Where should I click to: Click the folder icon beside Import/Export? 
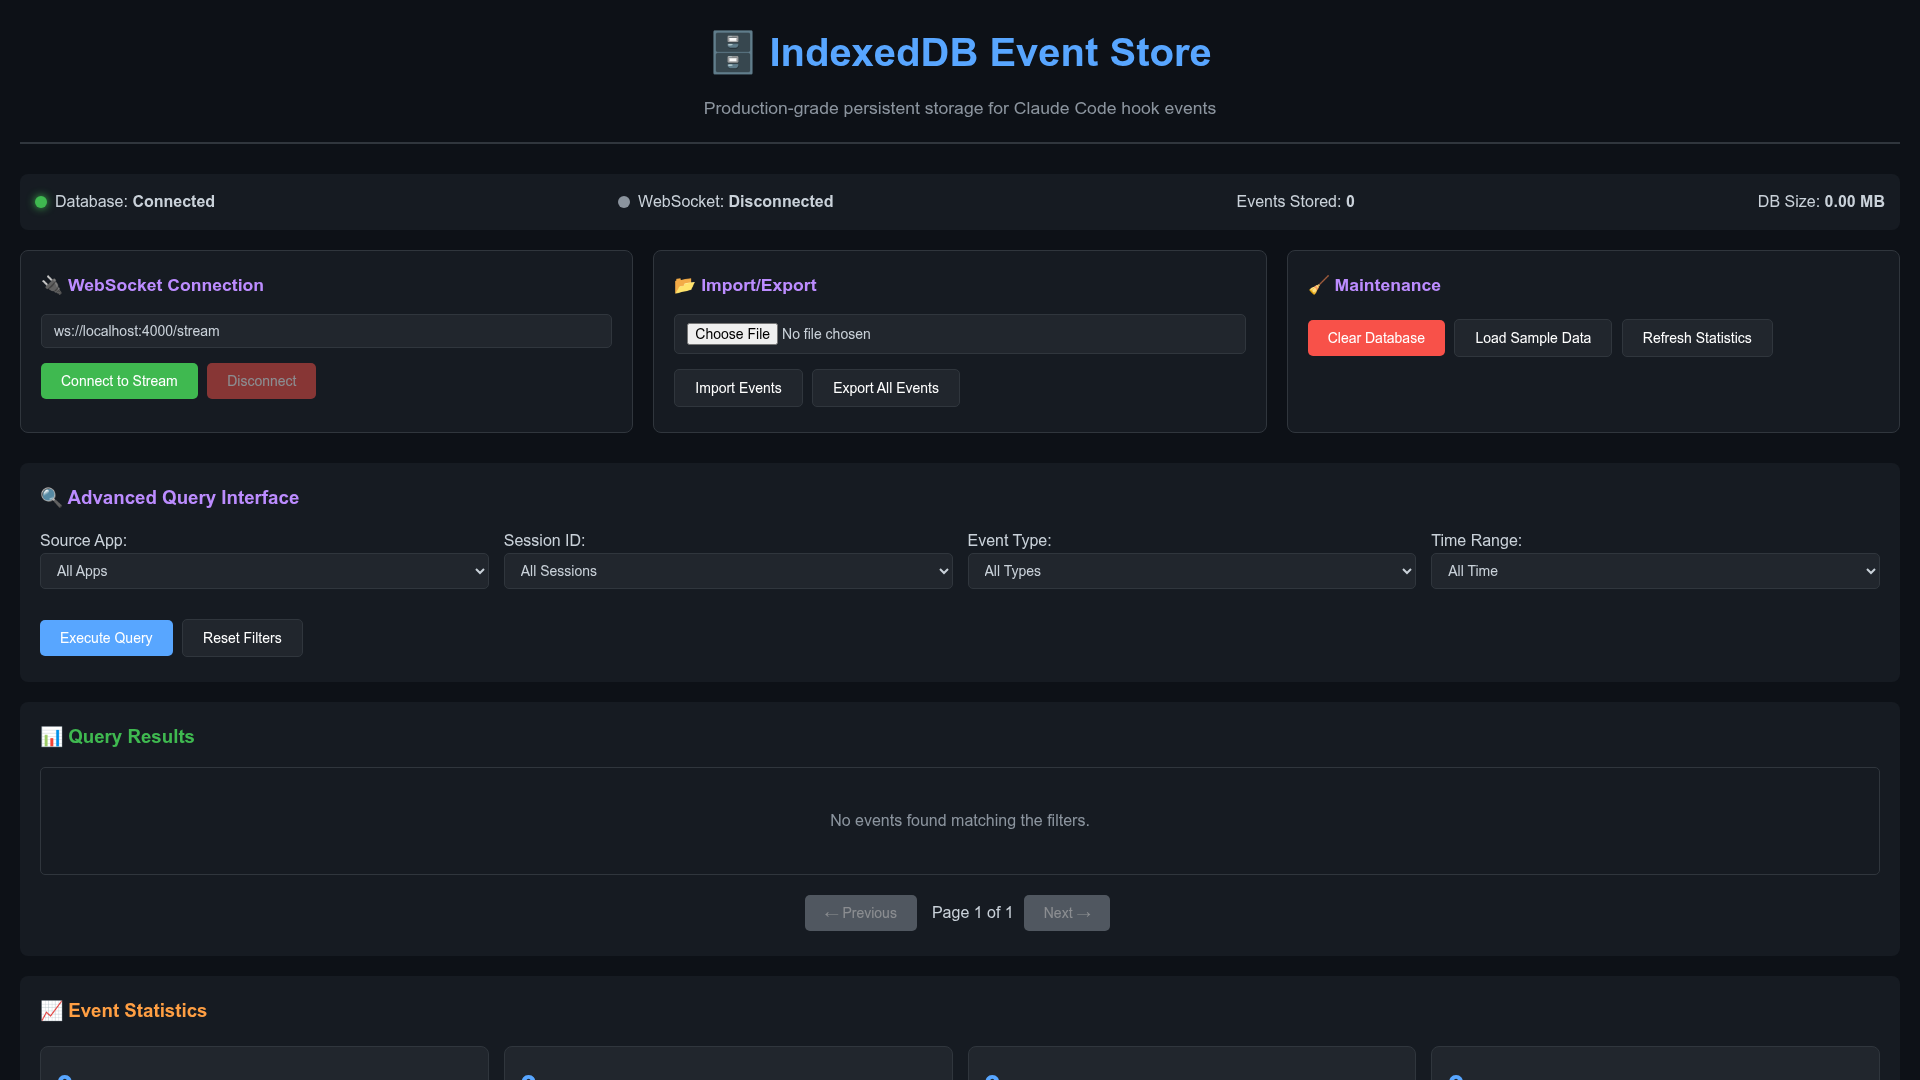pyautogui.click(x=684, y=285)
